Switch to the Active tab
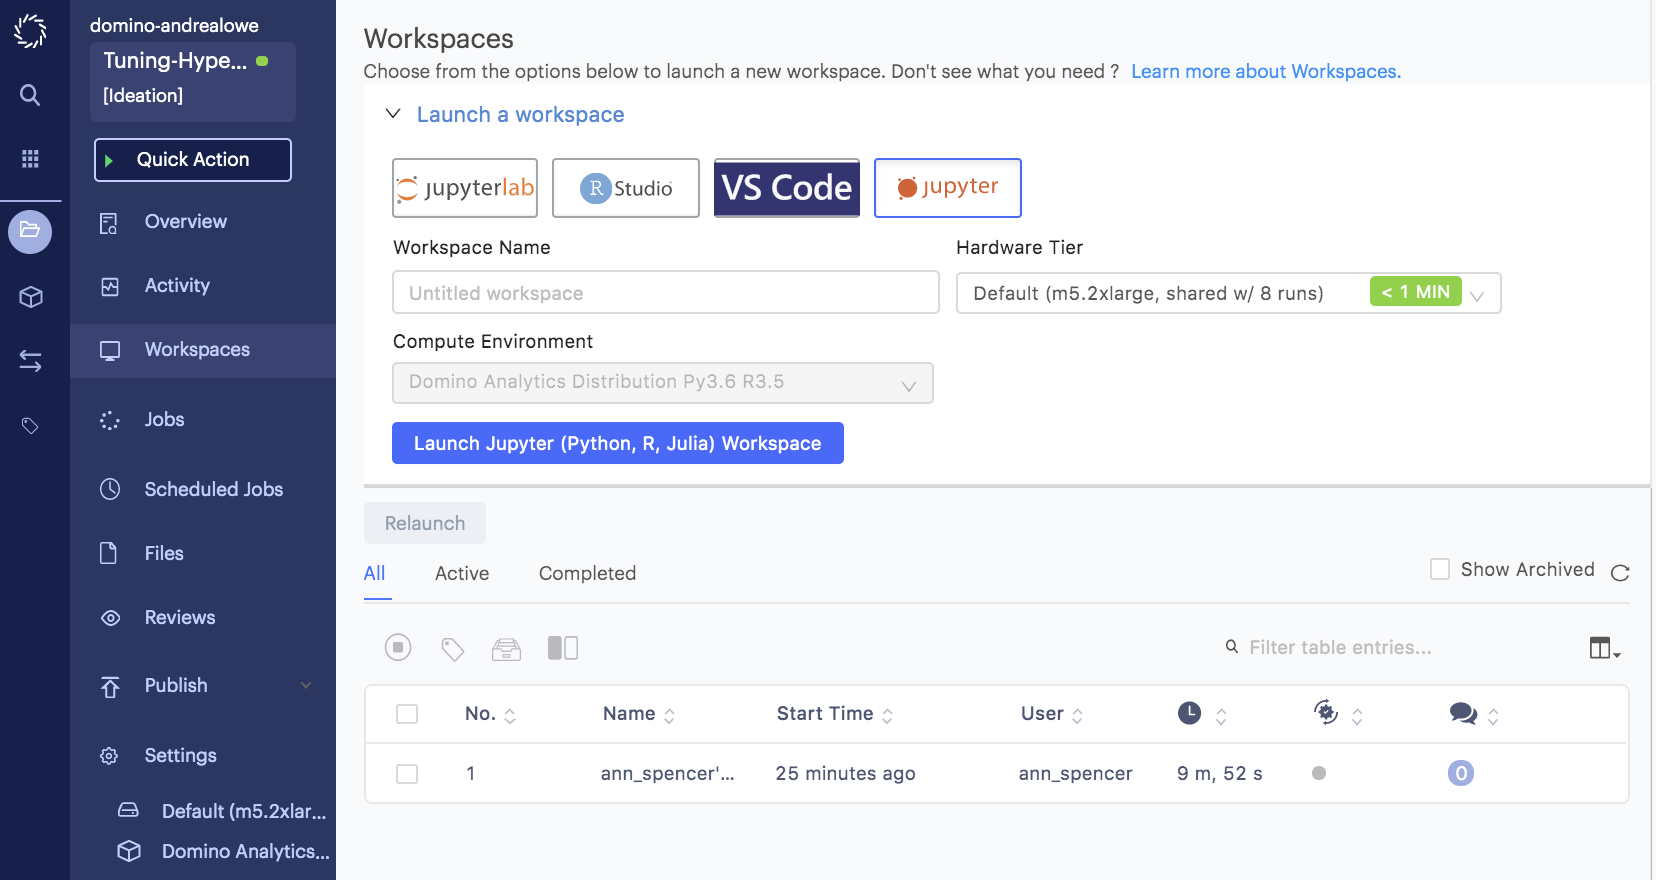Viewport: 1656px width, 880px height. click(462, 573)
